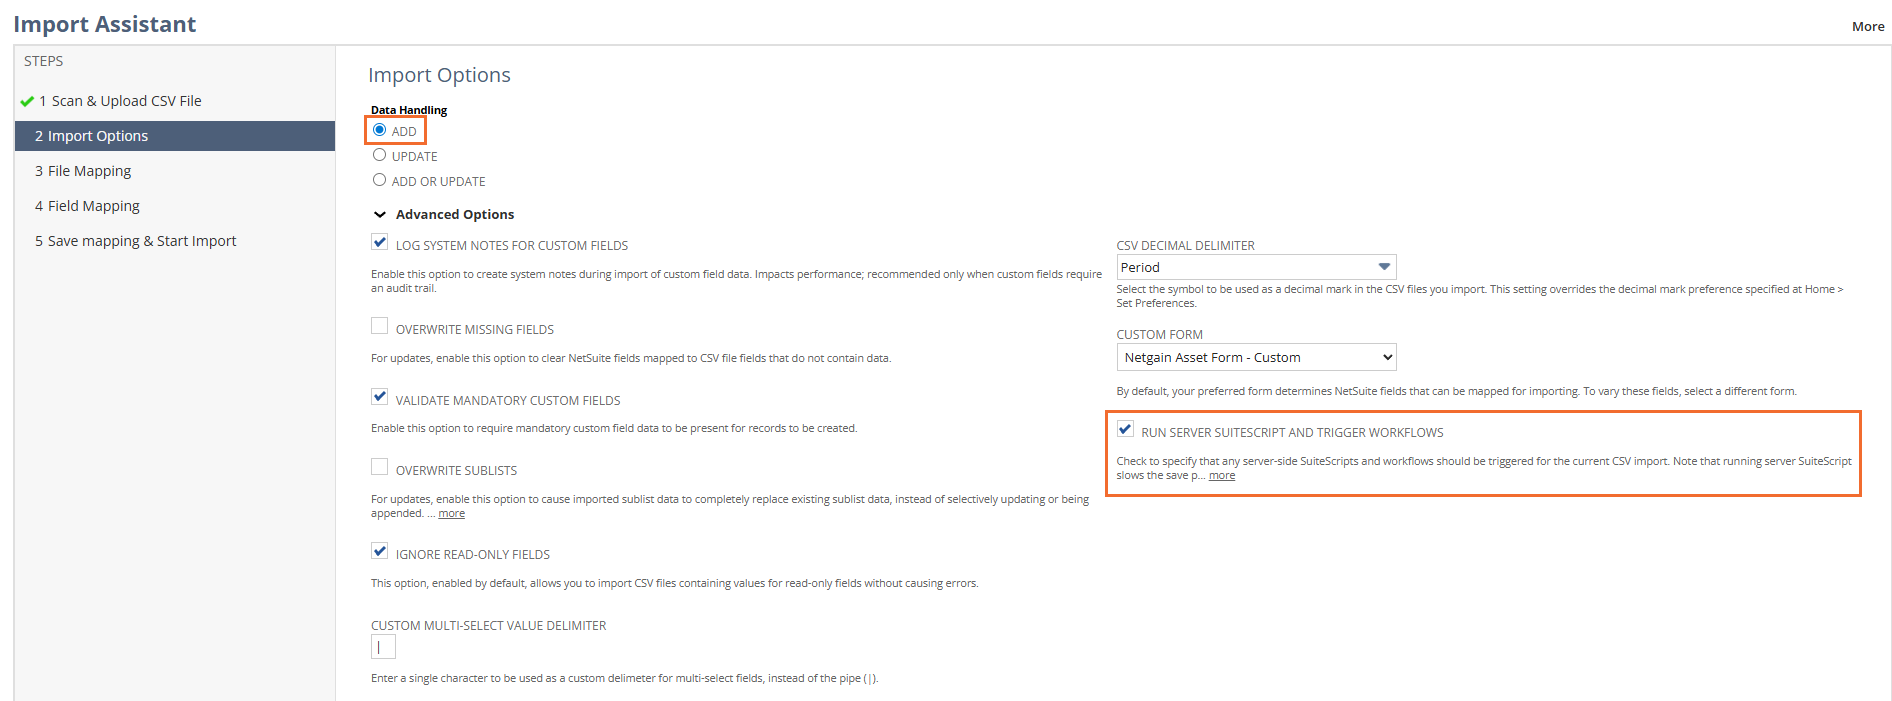Enable the Overwrite Missing Fields checkbox

click(x=379, y=325)
